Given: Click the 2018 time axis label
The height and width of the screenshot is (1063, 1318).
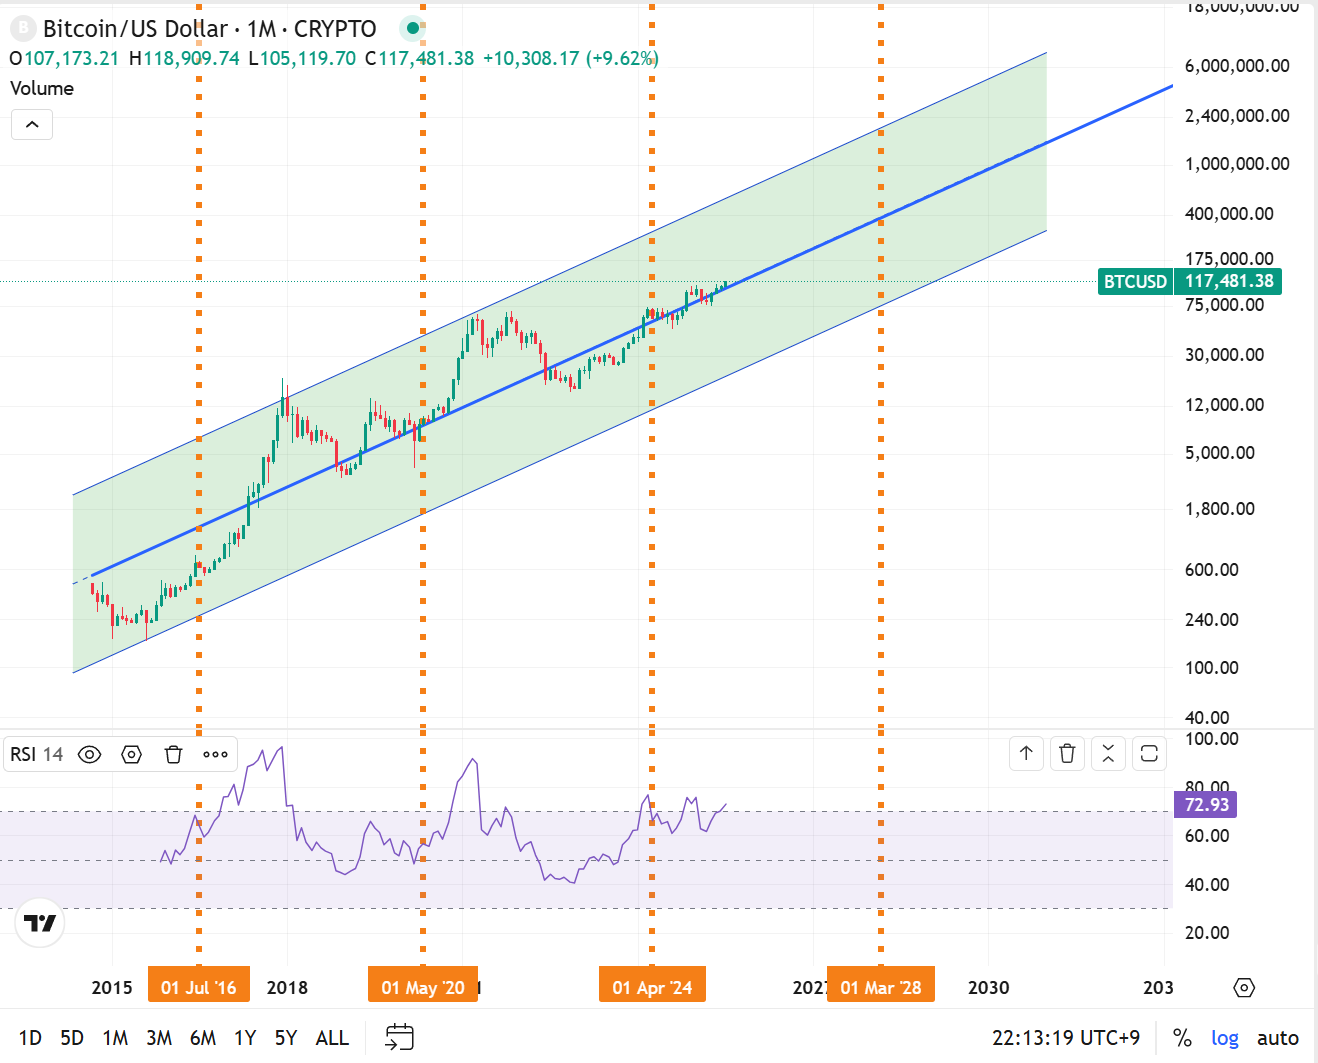Looking at the screenshot, I should click(287, 987).
